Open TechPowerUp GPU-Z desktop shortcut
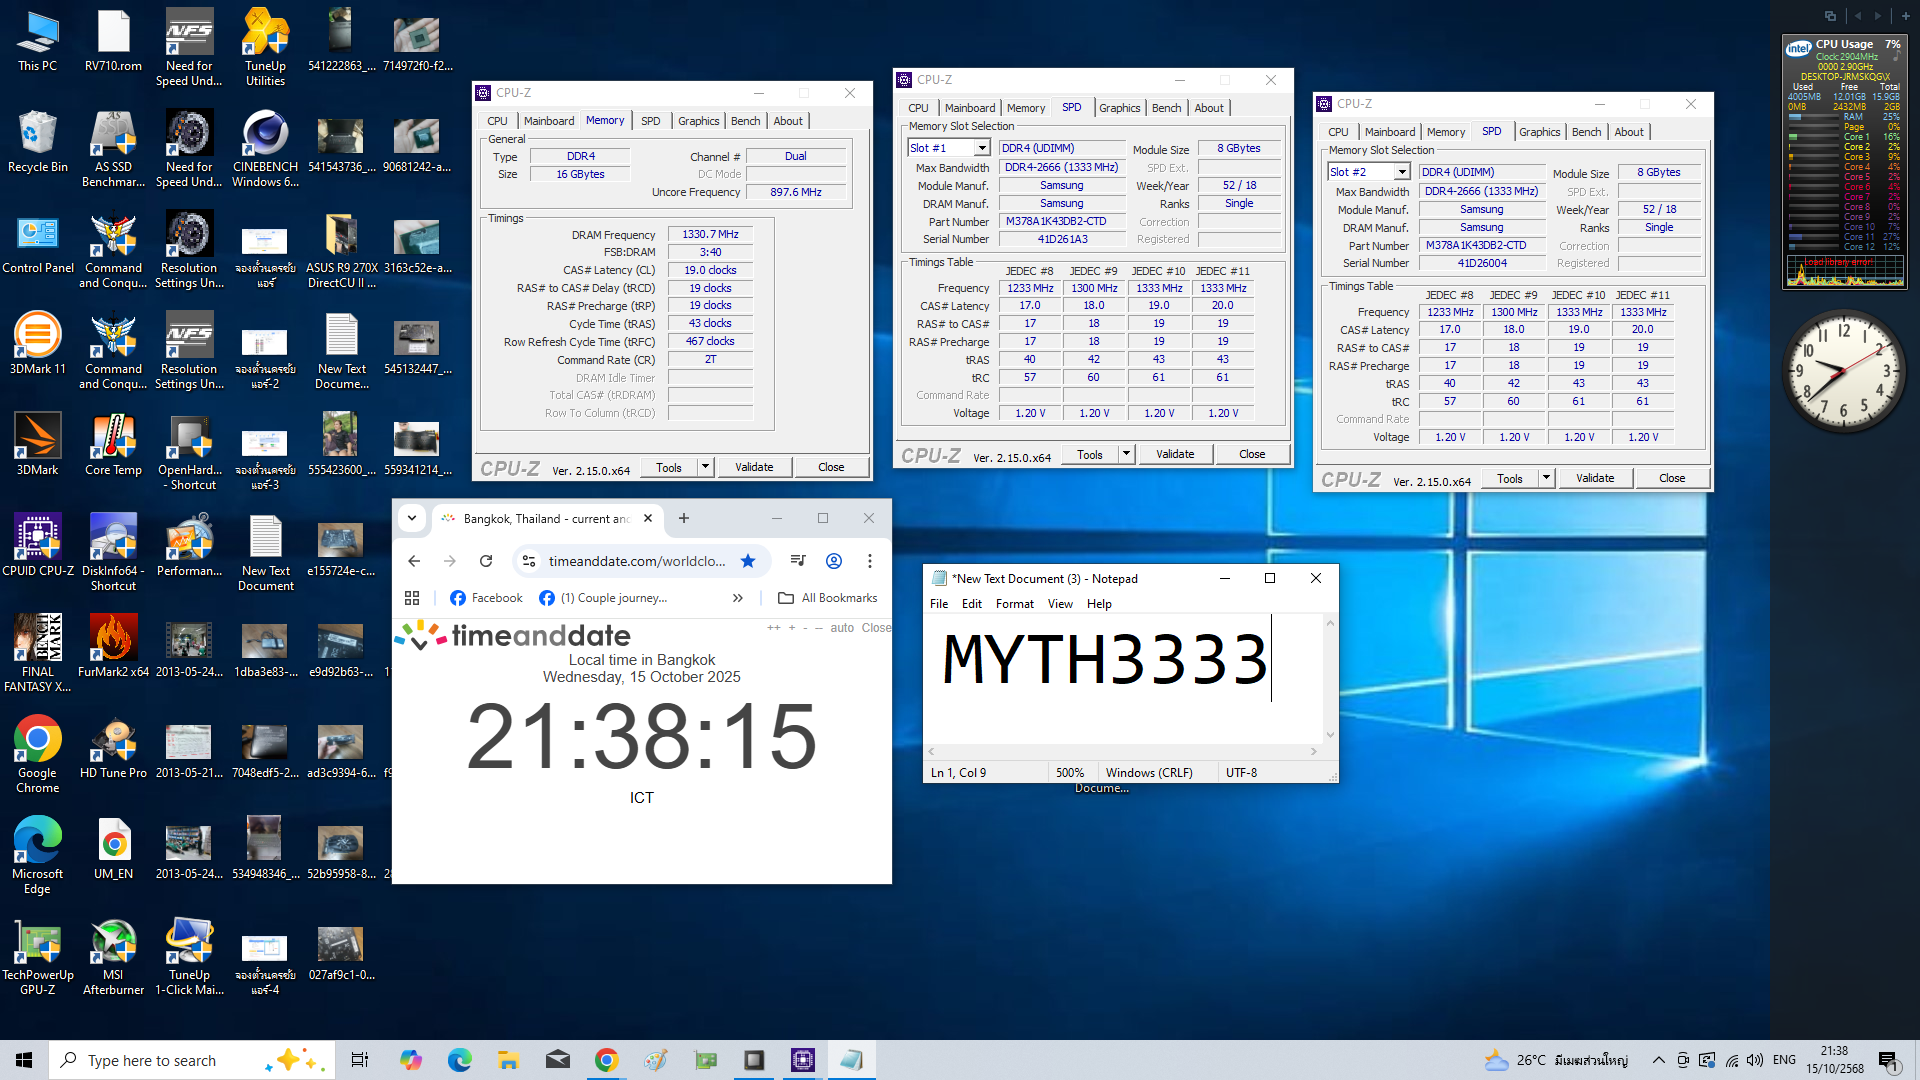The image size is (1920, 1080). coord(37,944)
